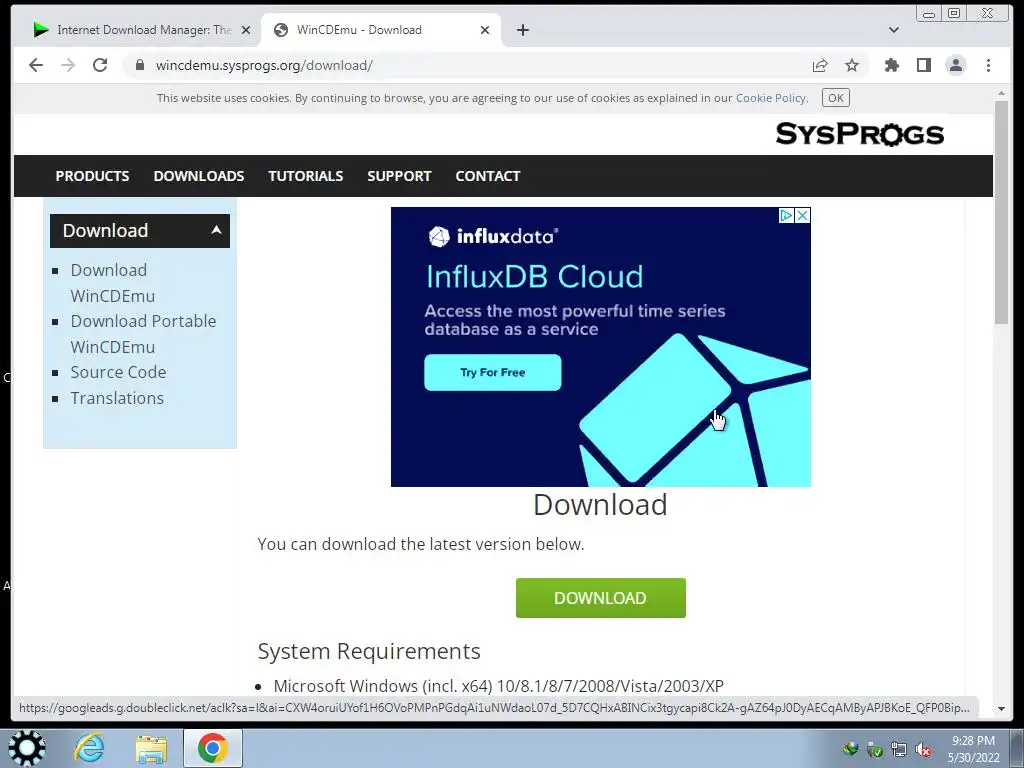Screen dimensions: 1024x768
Task: Click the AdChoices triangle icon
Action: pos(787,216)
